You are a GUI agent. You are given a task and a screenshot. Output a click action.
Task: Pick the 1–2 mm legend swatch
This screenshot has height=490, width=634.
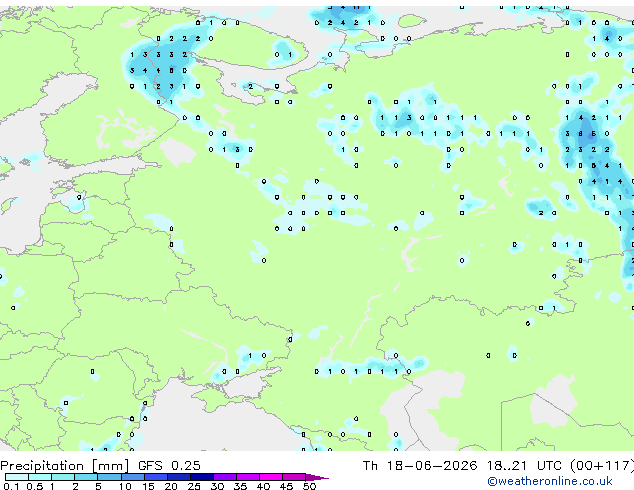point(63,477)
